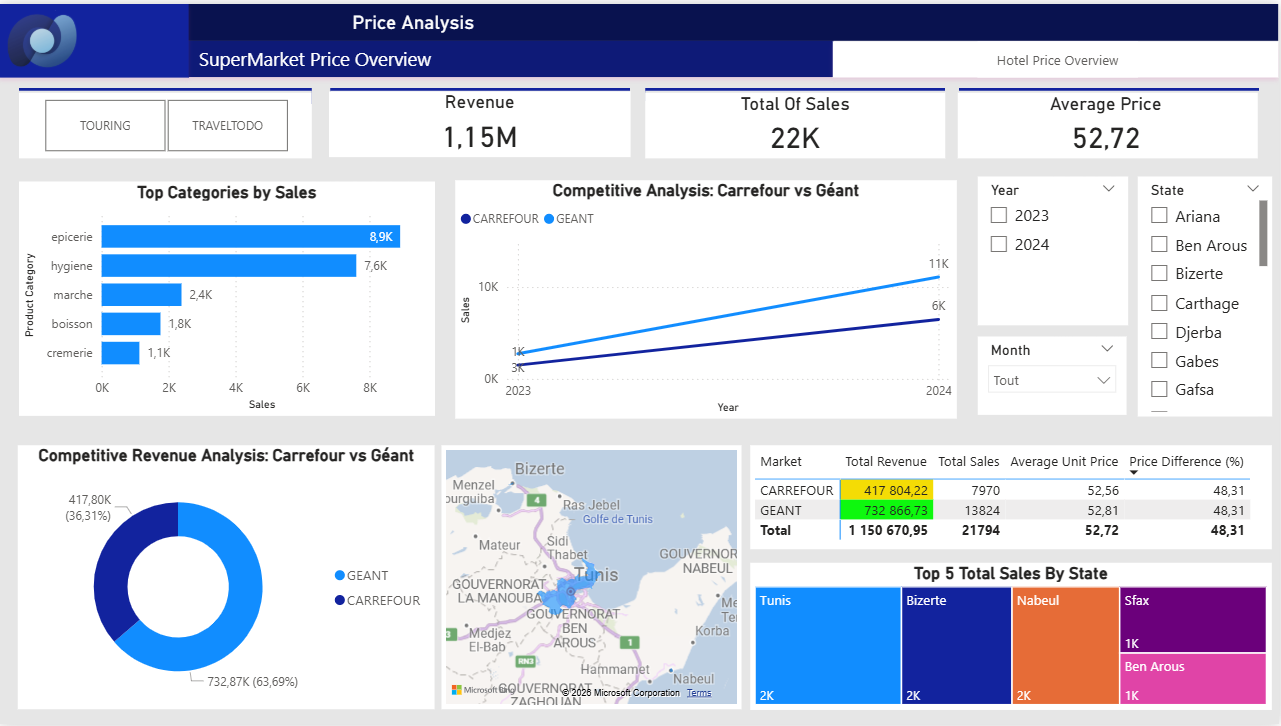The height and width of the screenshot is (726, 1281).
Task: Sort table by Price Difference (%) header
Action: [1187, 462]
